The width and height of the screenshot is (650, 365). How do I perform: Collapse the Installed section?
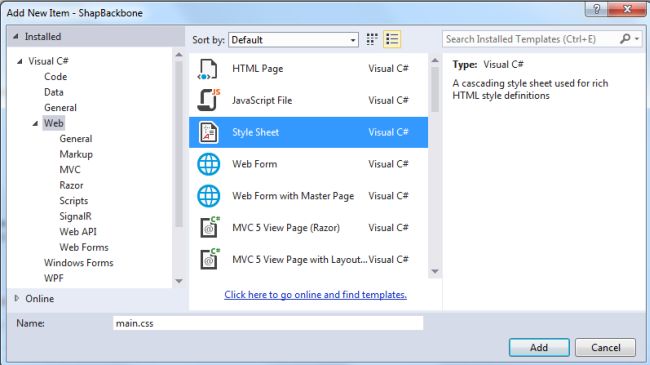(x=16, y=36)
